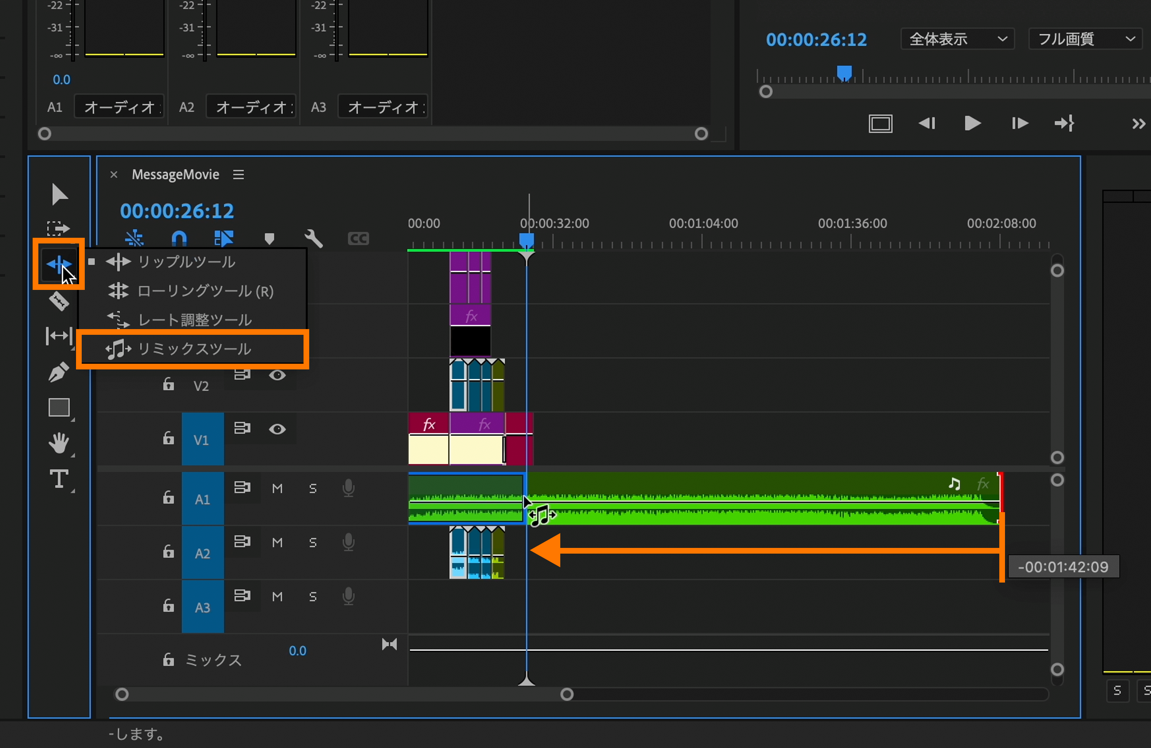Select the Pen tool
This screenshot has width=1151, height=748.
(59, 372)
